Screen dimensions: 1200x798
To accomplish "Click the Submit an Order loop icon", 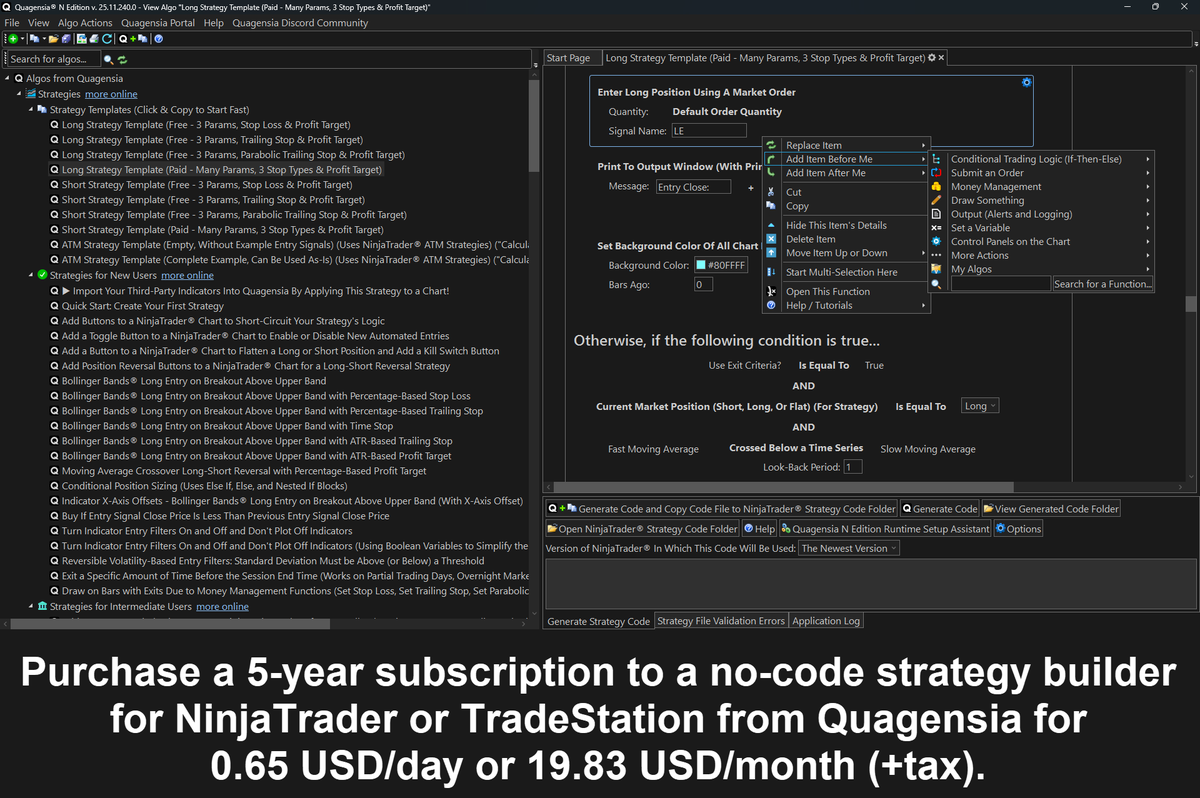I will click(x=936, y=173).
